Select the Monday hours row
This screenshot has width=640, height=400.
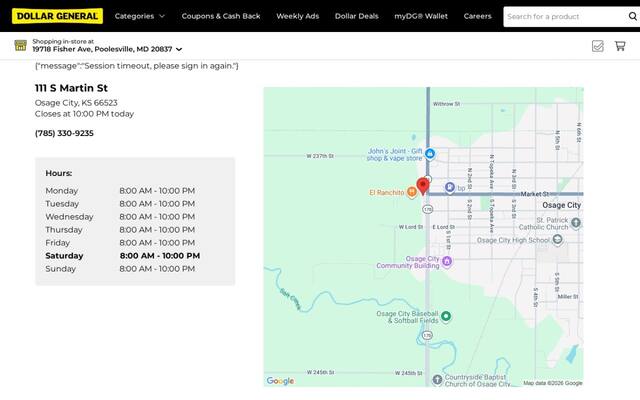point(120,191)
